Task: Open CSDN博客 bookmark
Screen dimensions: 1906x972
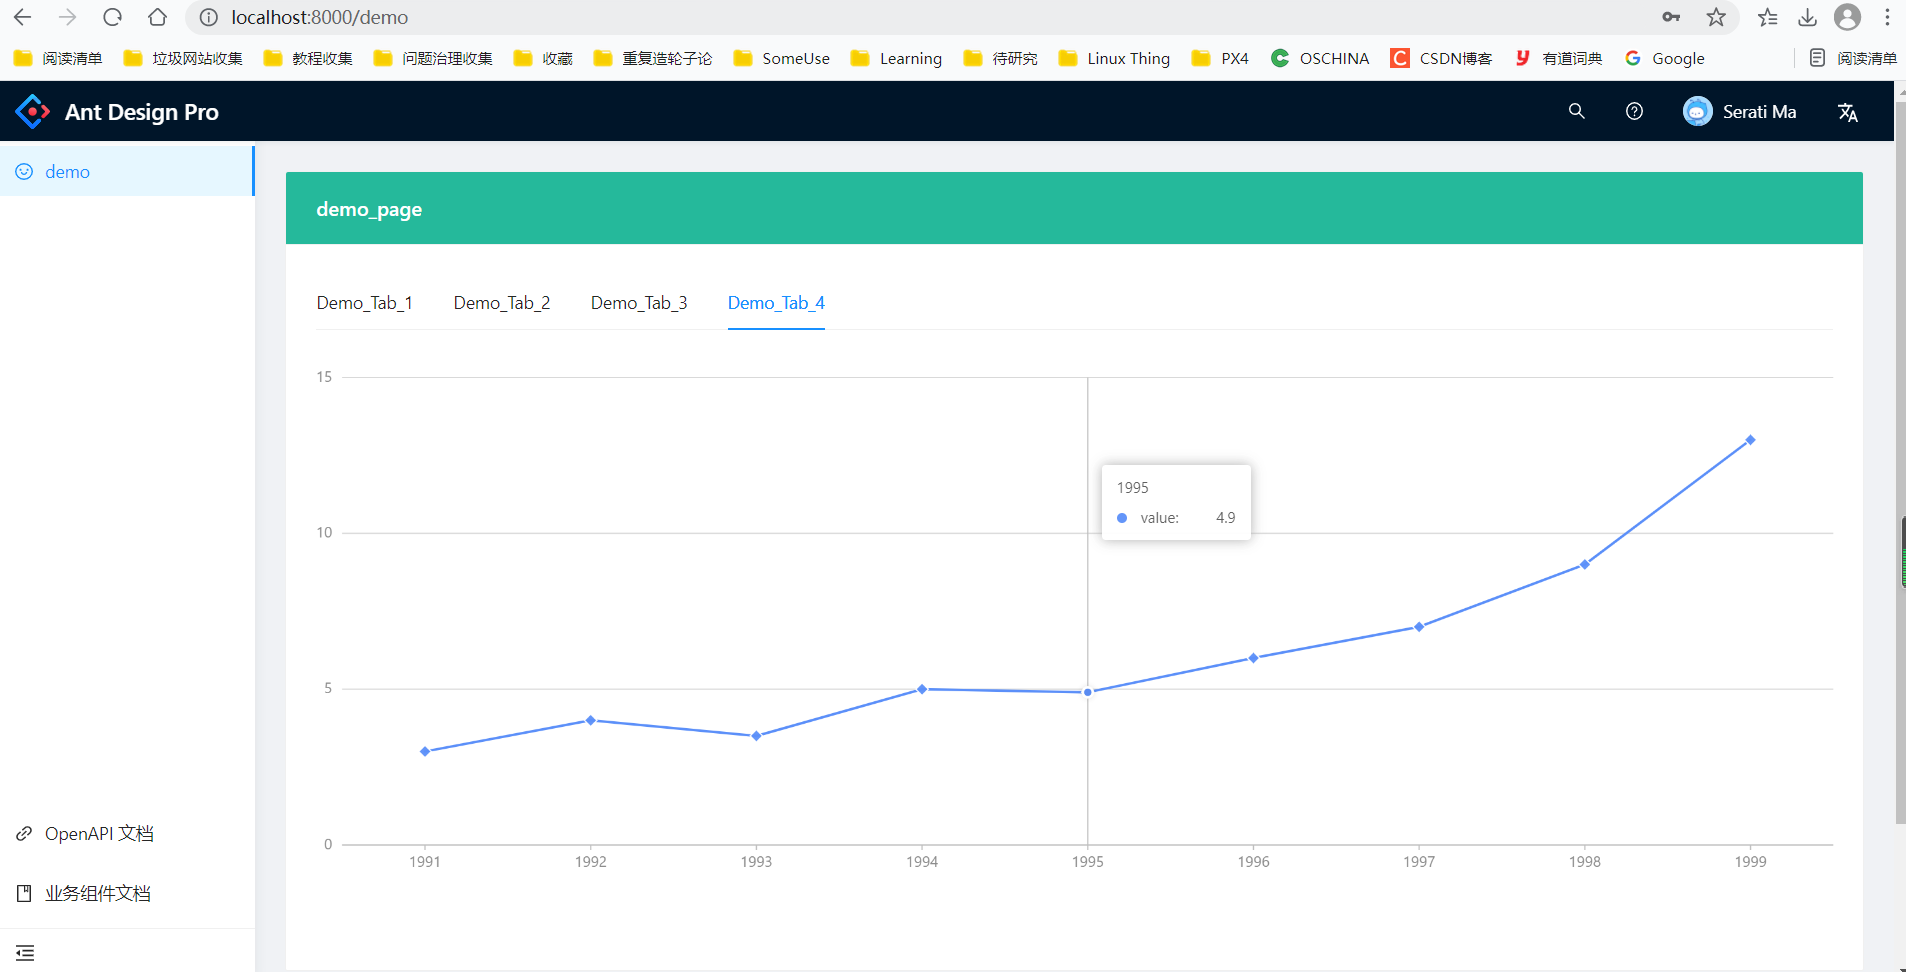Action: pyautogui.click(x=1441, y=58)
